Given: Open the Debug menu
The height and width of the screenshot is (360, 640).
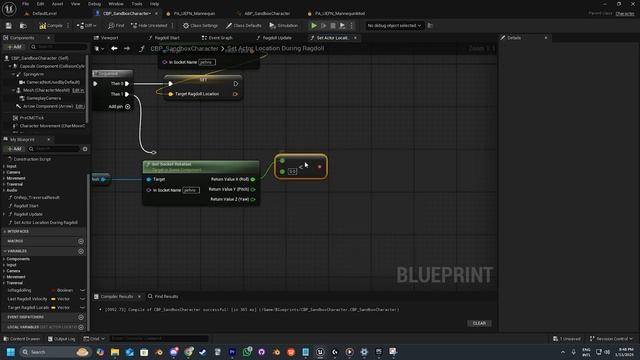Looking at the screenshot, I should coord(94,4).
